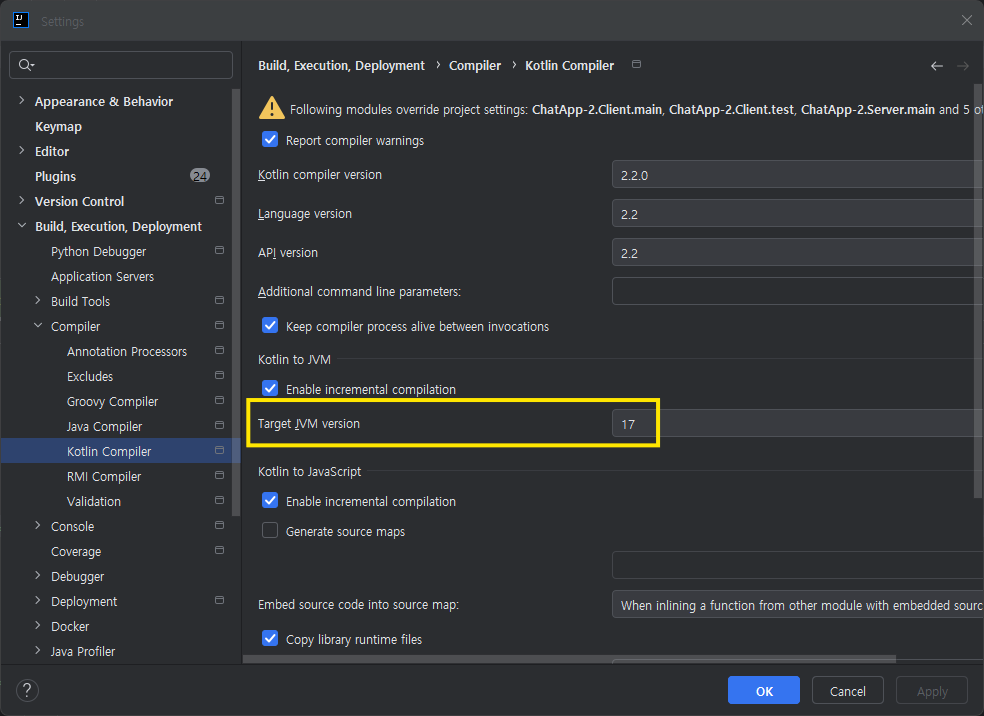Click the left tree vertical scrollbar
Screen dimensions: 984x716
236,301
